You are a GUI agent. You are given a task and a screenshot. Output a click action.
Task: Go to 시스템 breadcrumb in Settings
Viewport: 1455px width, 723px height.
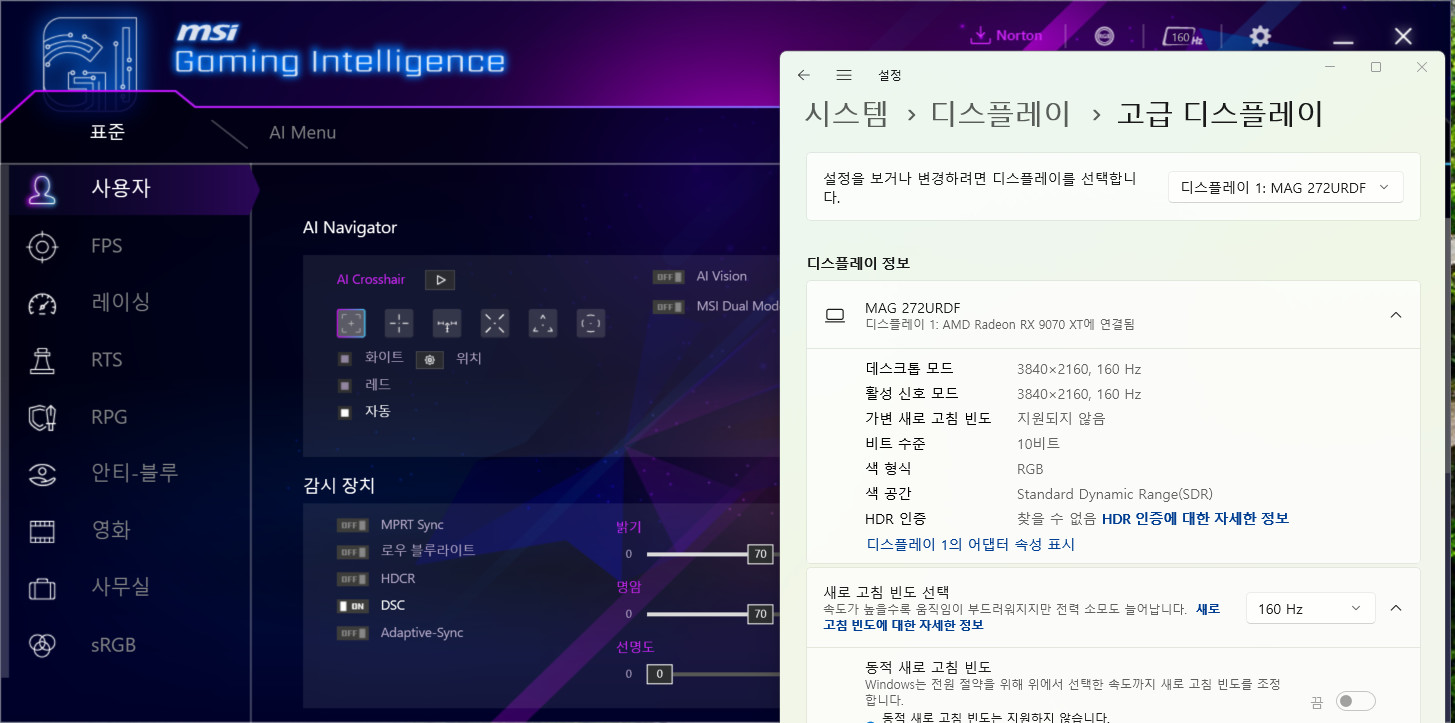(846, 114)
